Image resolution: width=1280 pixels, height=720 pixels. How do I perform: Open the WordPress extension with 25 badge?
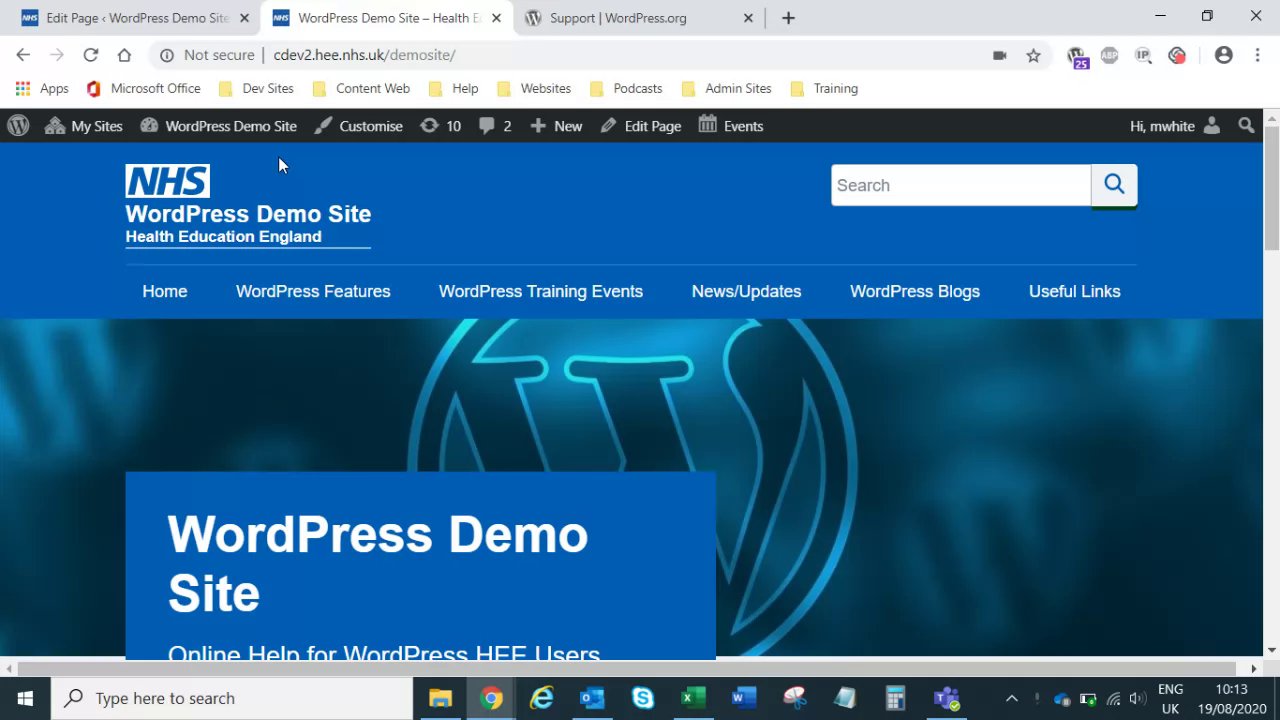tap(1077, 57)
